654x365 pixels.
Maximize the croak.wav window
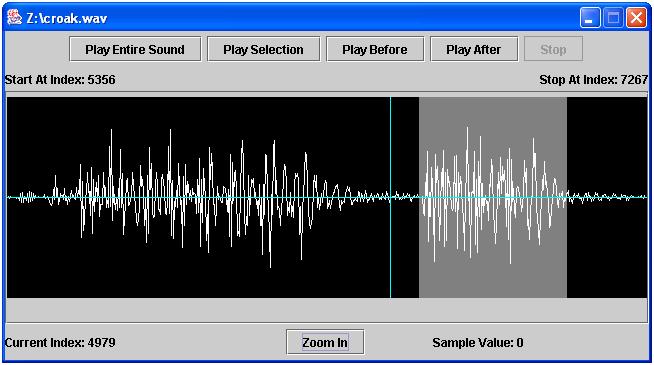pos(613,18)
